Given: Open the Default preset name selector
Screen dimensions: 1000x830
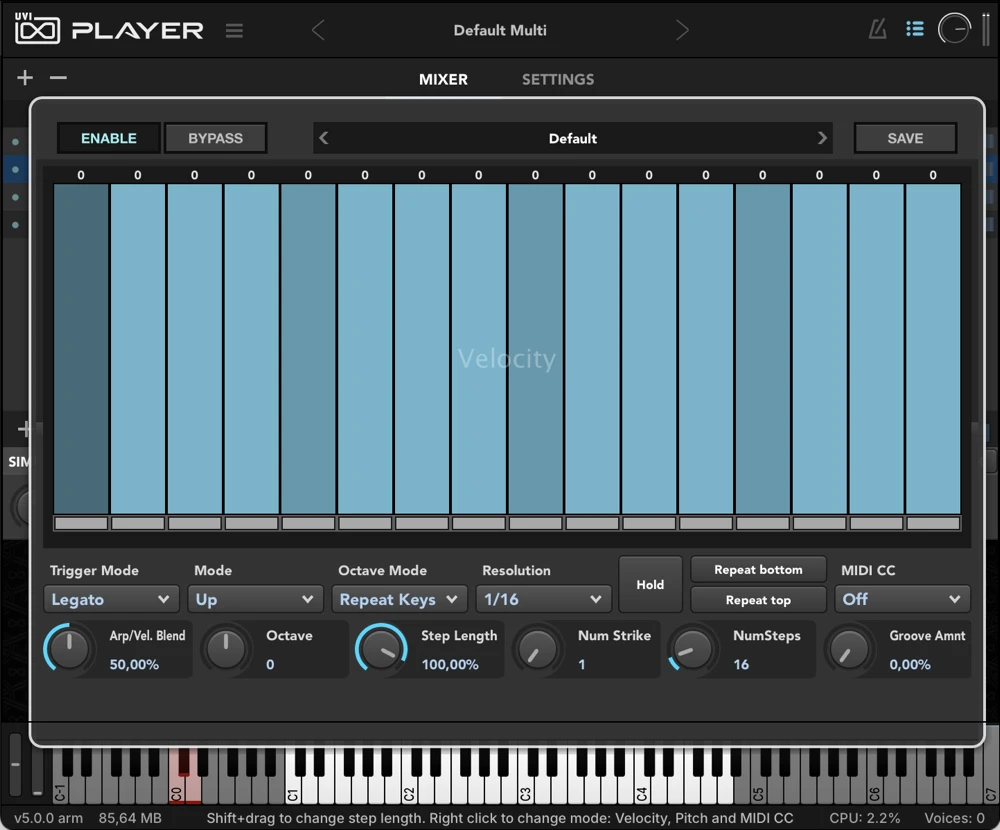Looking at the screenshot, I should [573, 138].
